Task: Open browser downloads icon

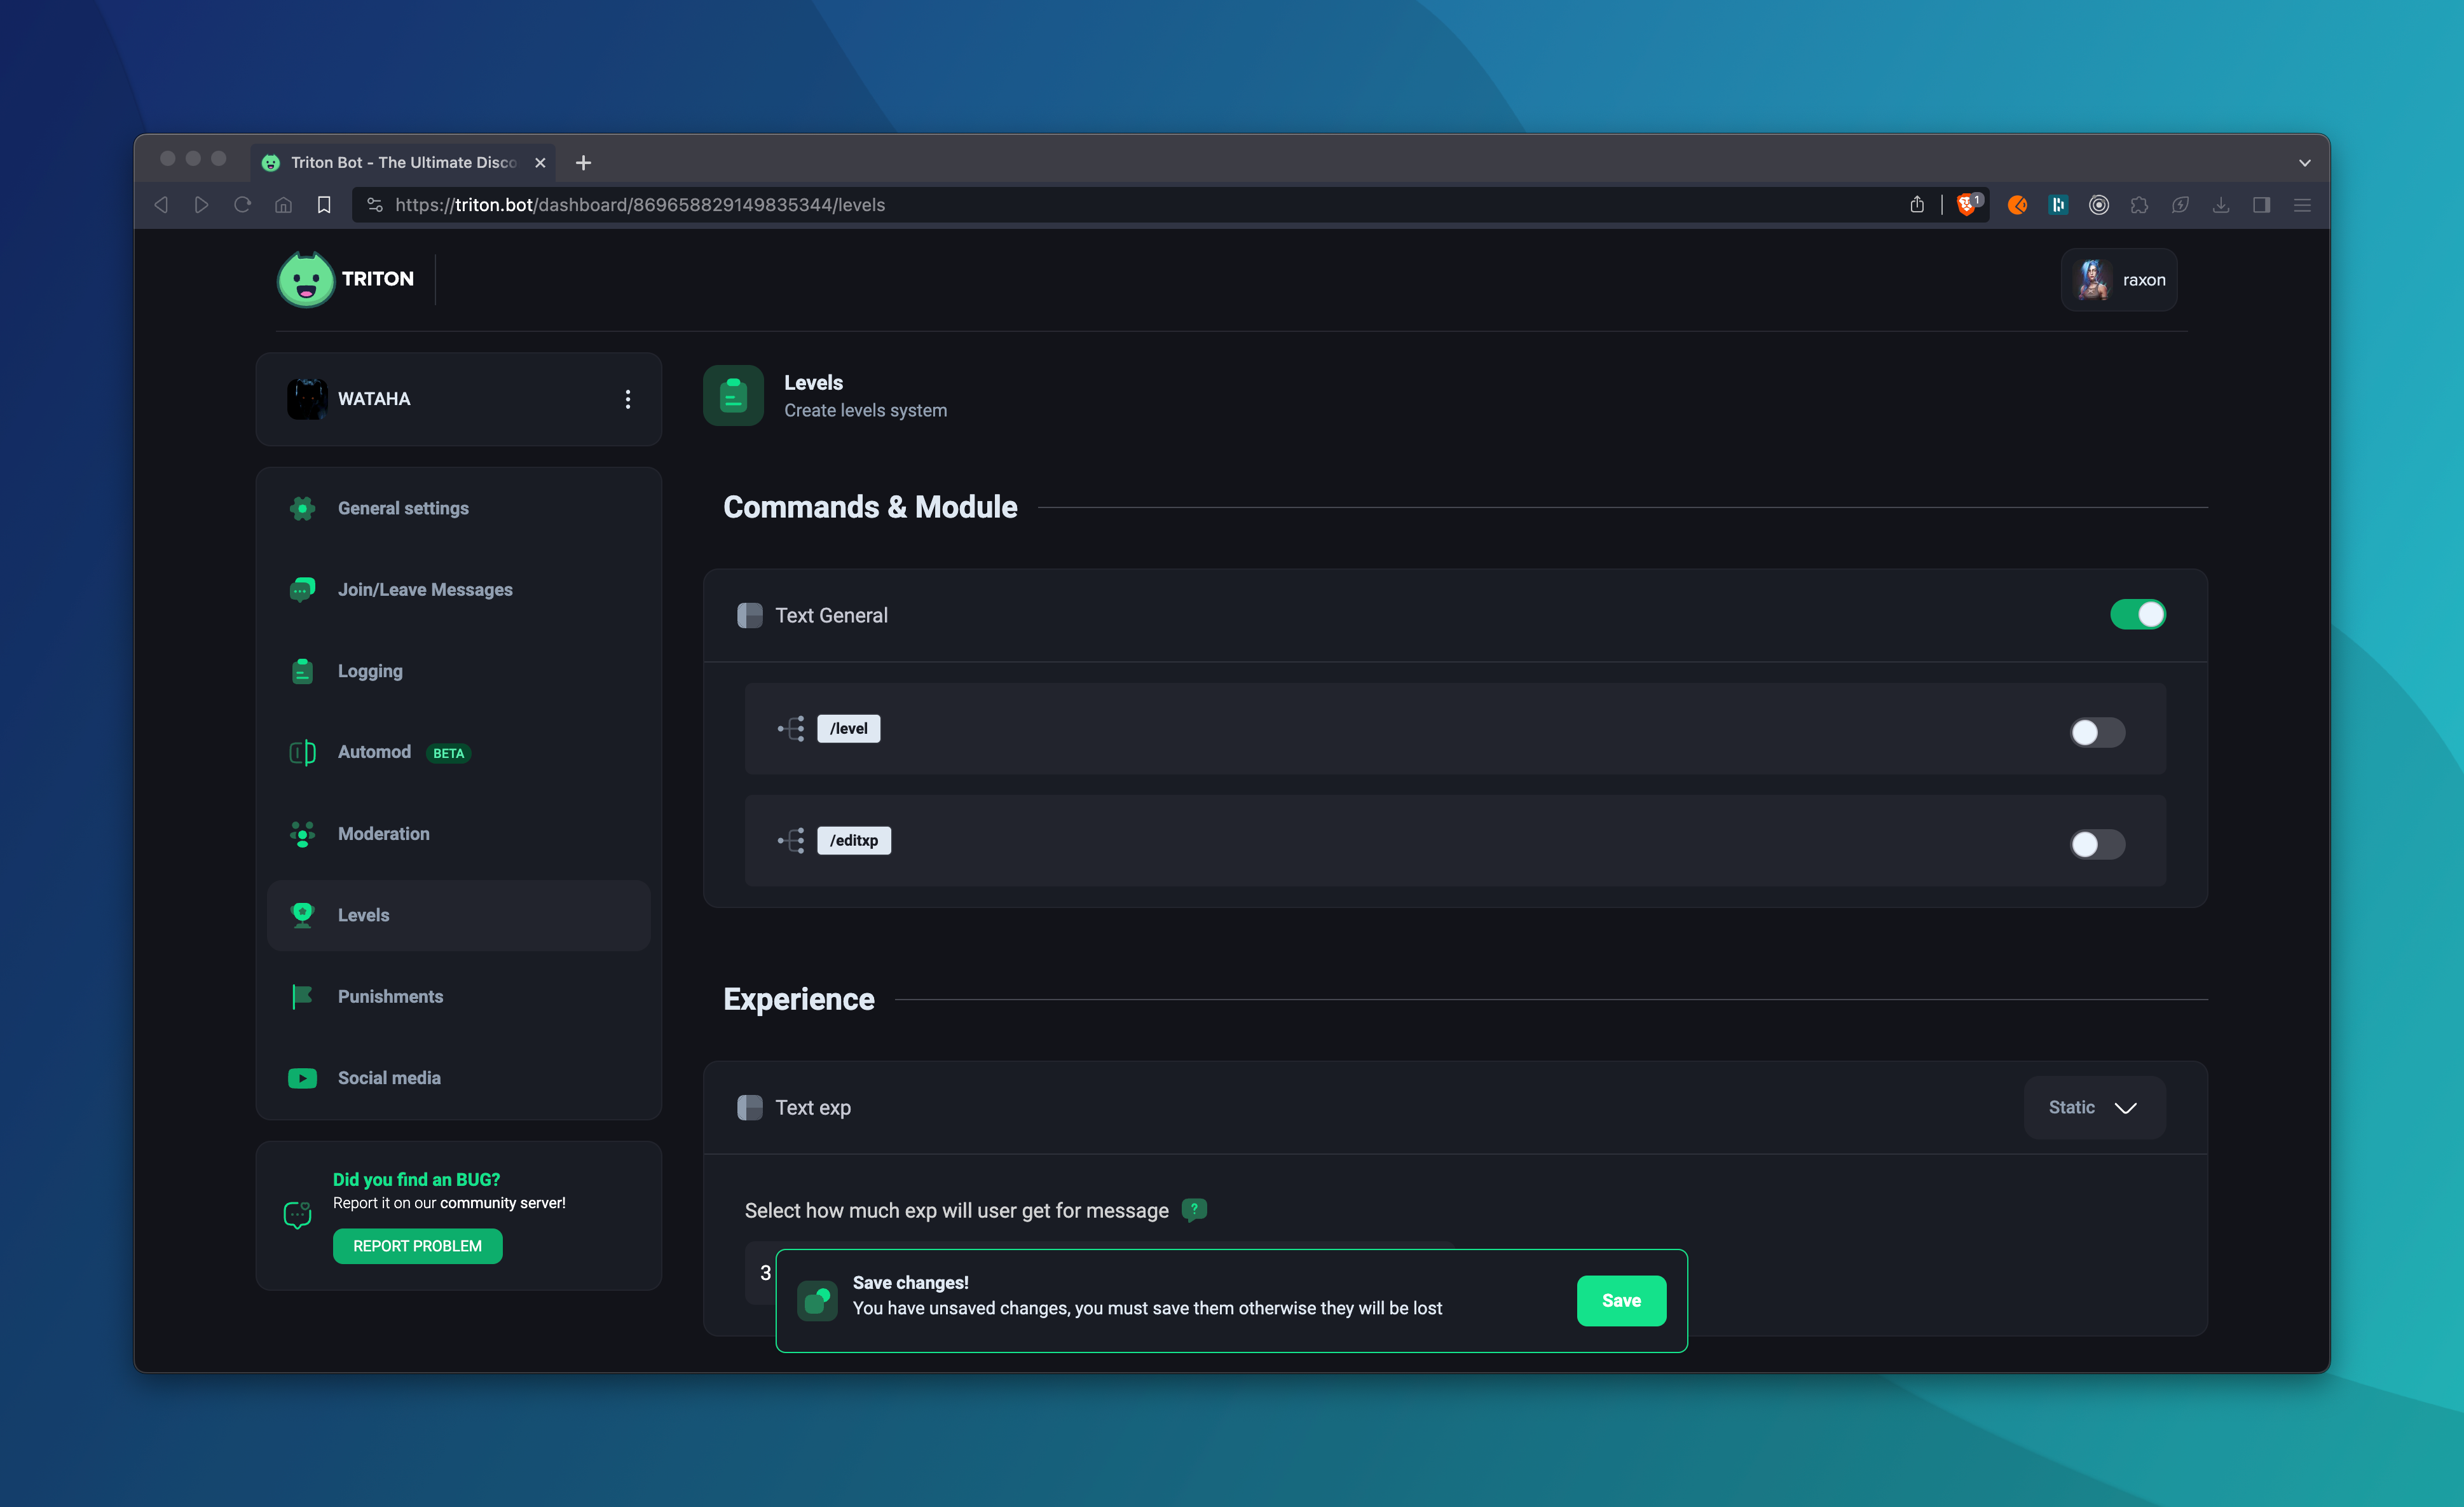Action: coord(2220,205)
